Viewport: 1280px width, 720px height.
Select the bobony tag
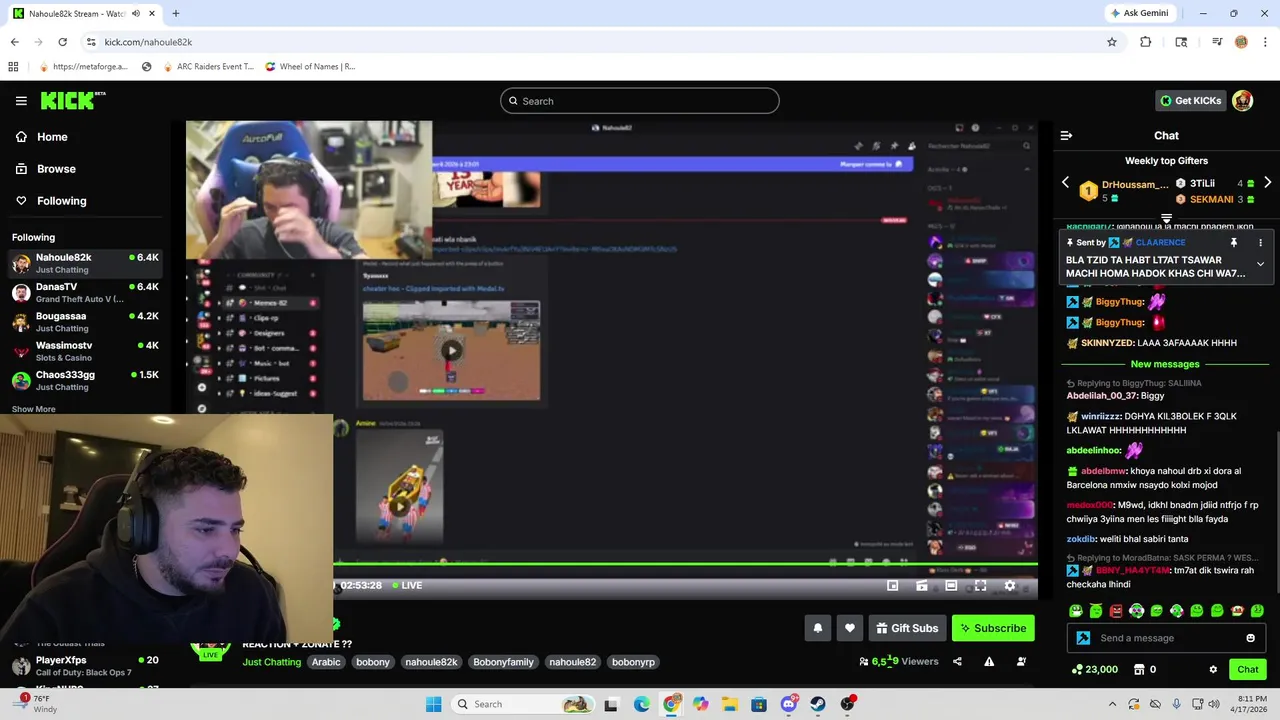pos(373,662)
